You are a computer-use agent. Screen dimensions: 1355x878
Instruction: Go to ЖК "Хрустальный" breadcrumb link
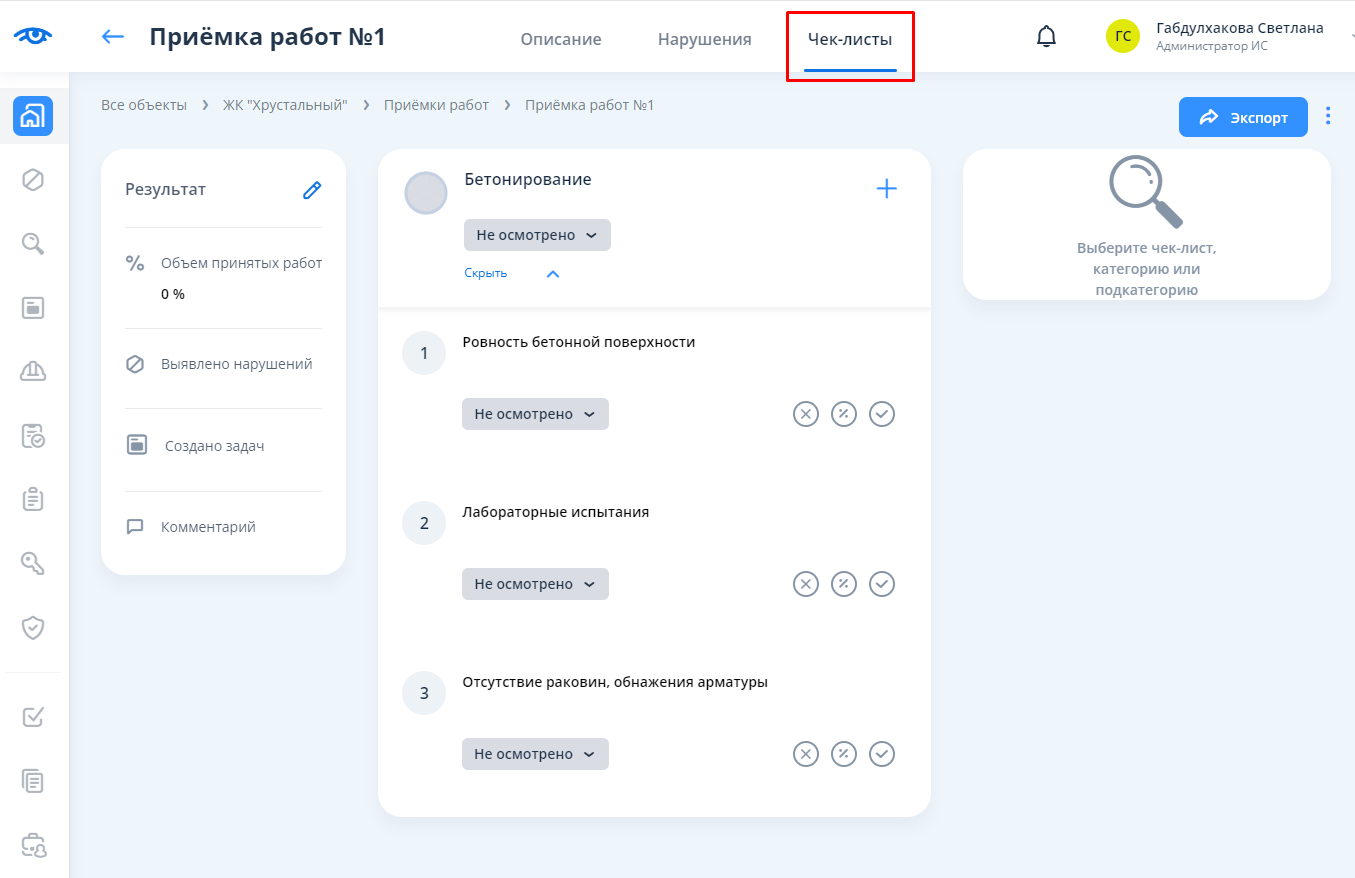tap(285, 105)
